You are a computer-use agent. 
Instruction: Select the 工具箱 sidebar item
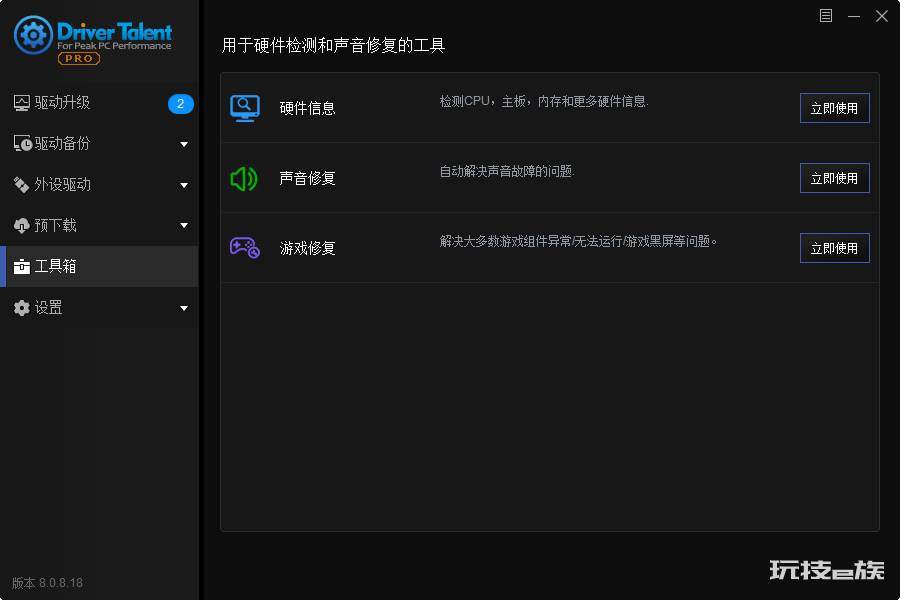tap(99, 266)
